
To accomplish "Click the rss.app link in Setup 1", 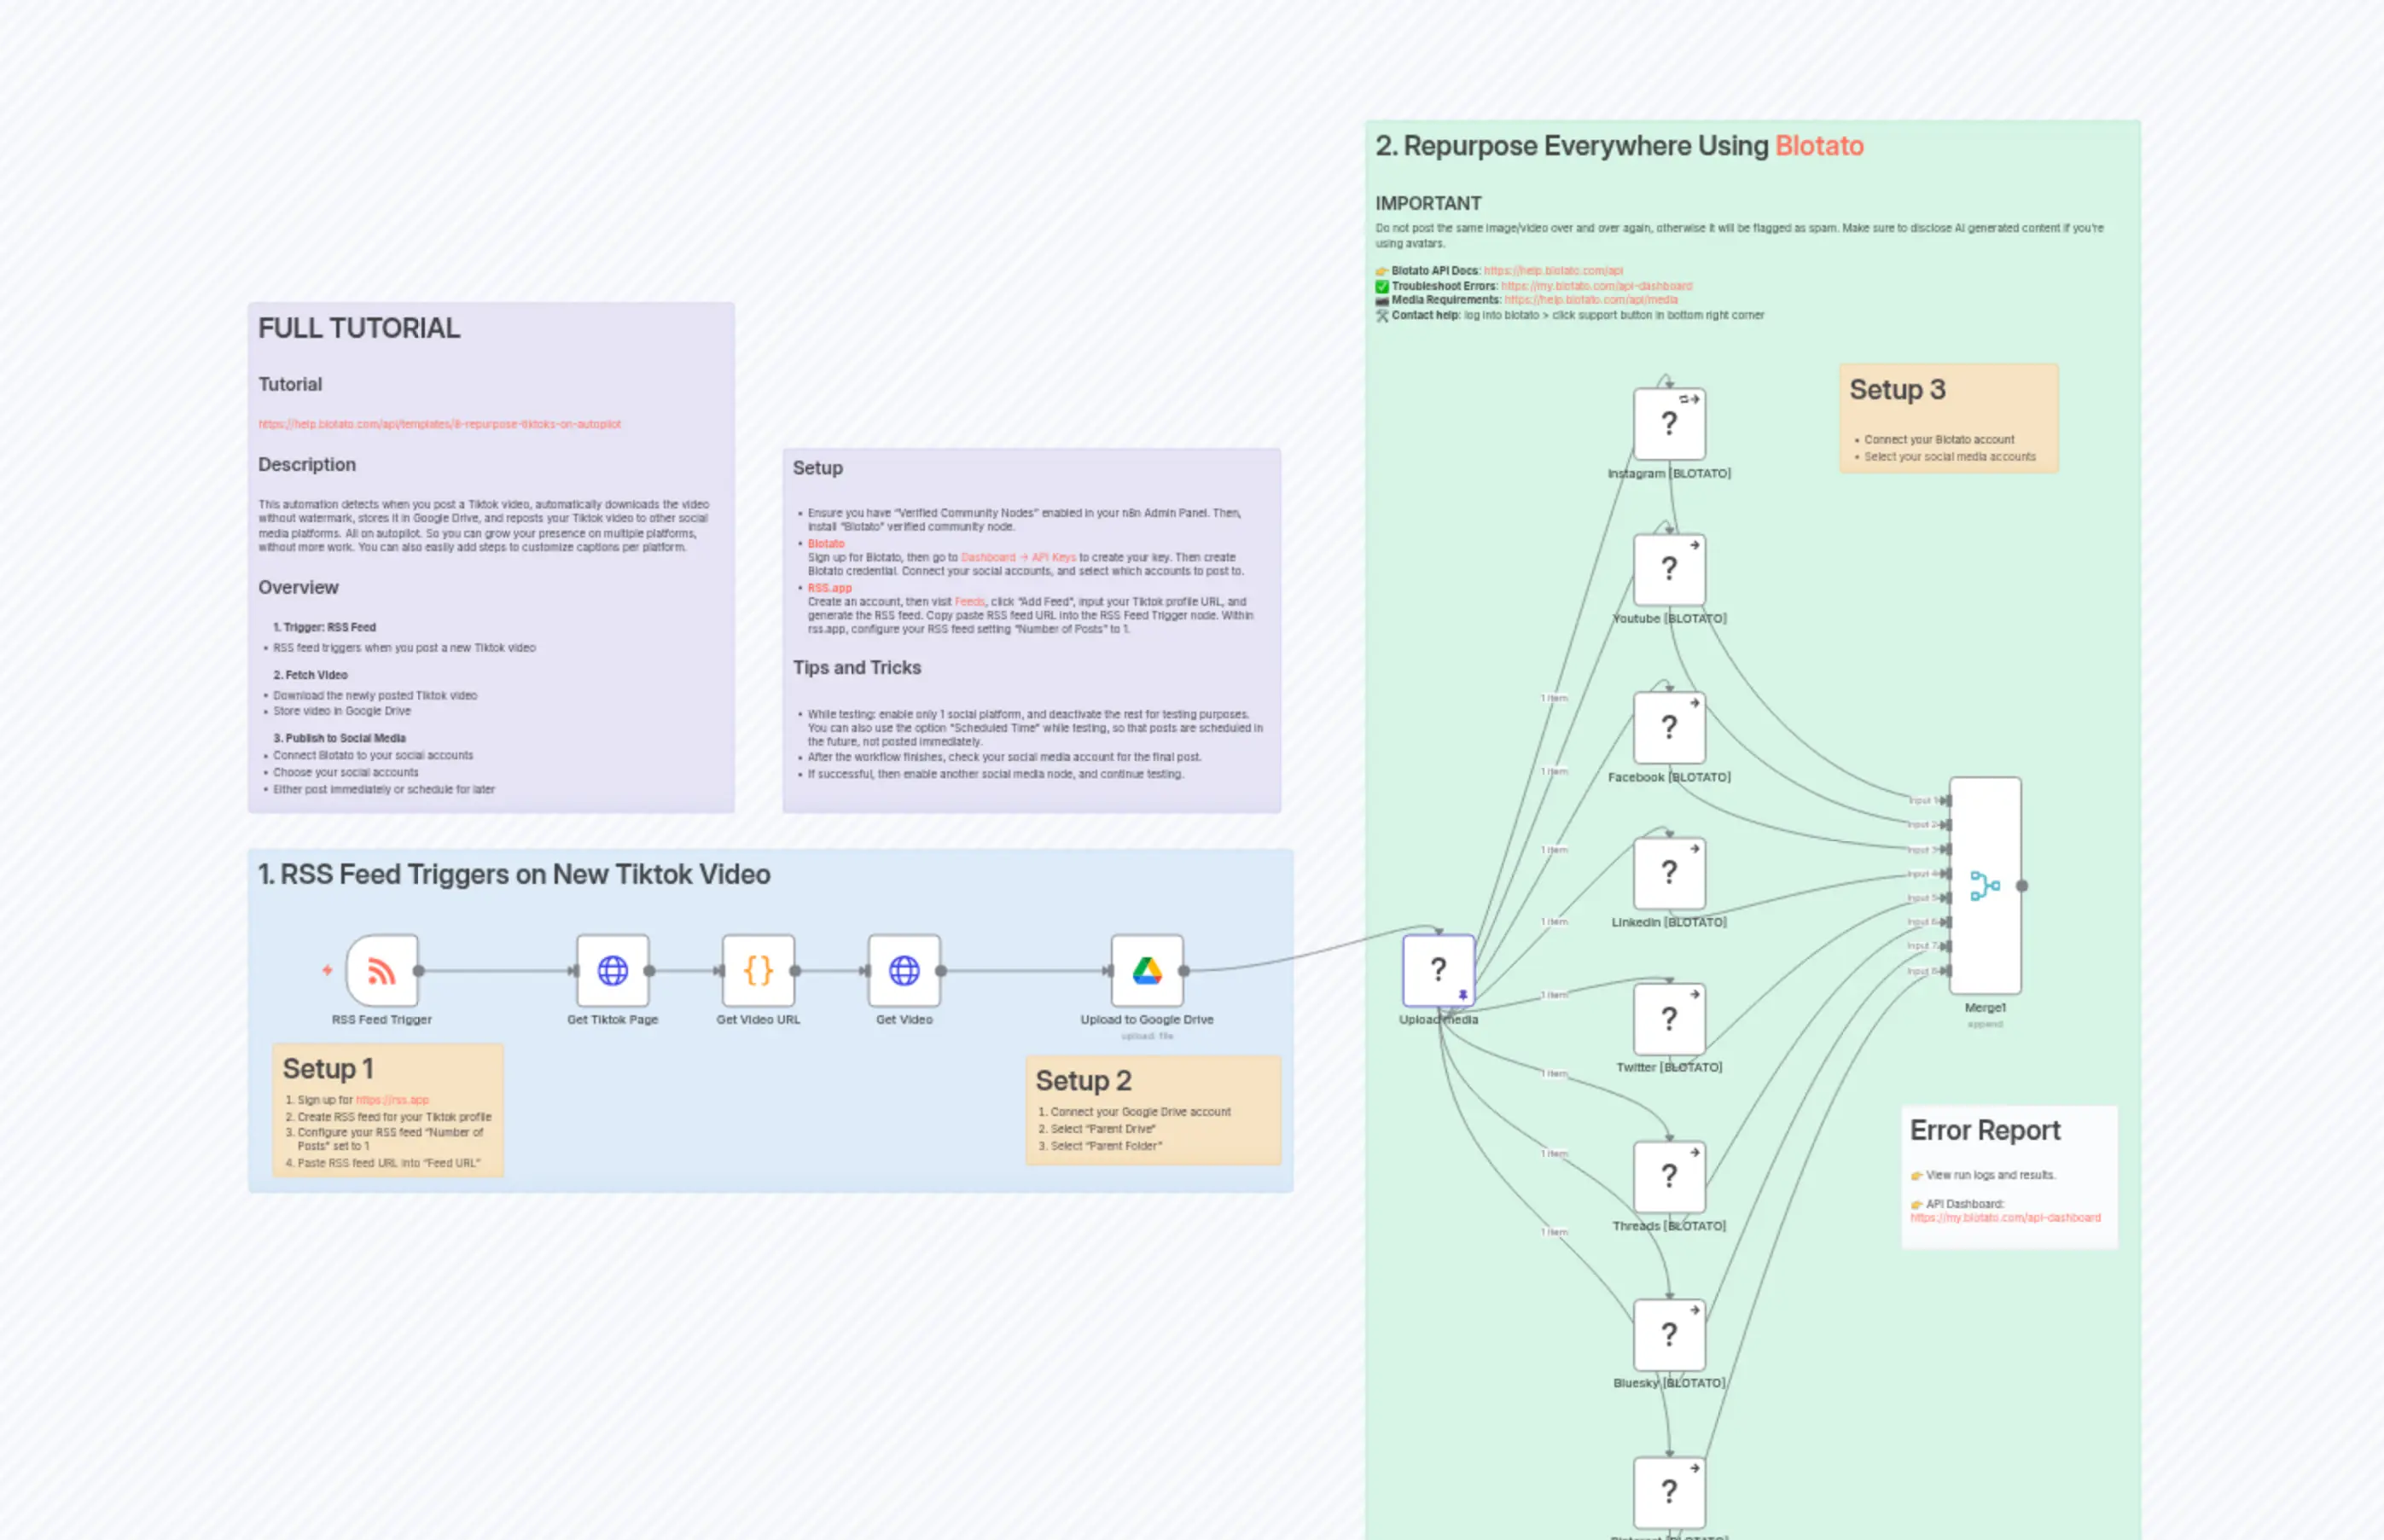I will (x=392, y=1100).
